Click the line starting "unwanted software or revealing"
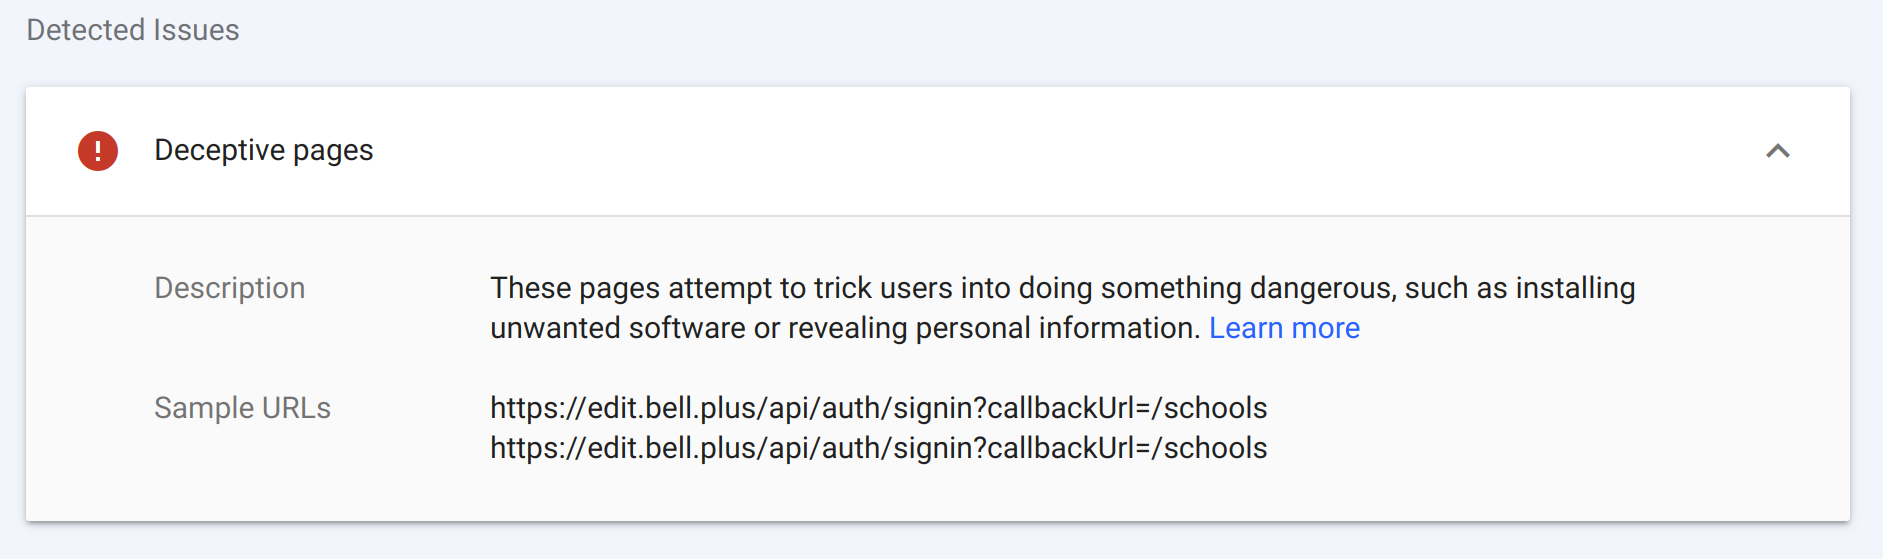Image resolution: width=1883 pixels, height=559 pixels. tap(845, 328)
